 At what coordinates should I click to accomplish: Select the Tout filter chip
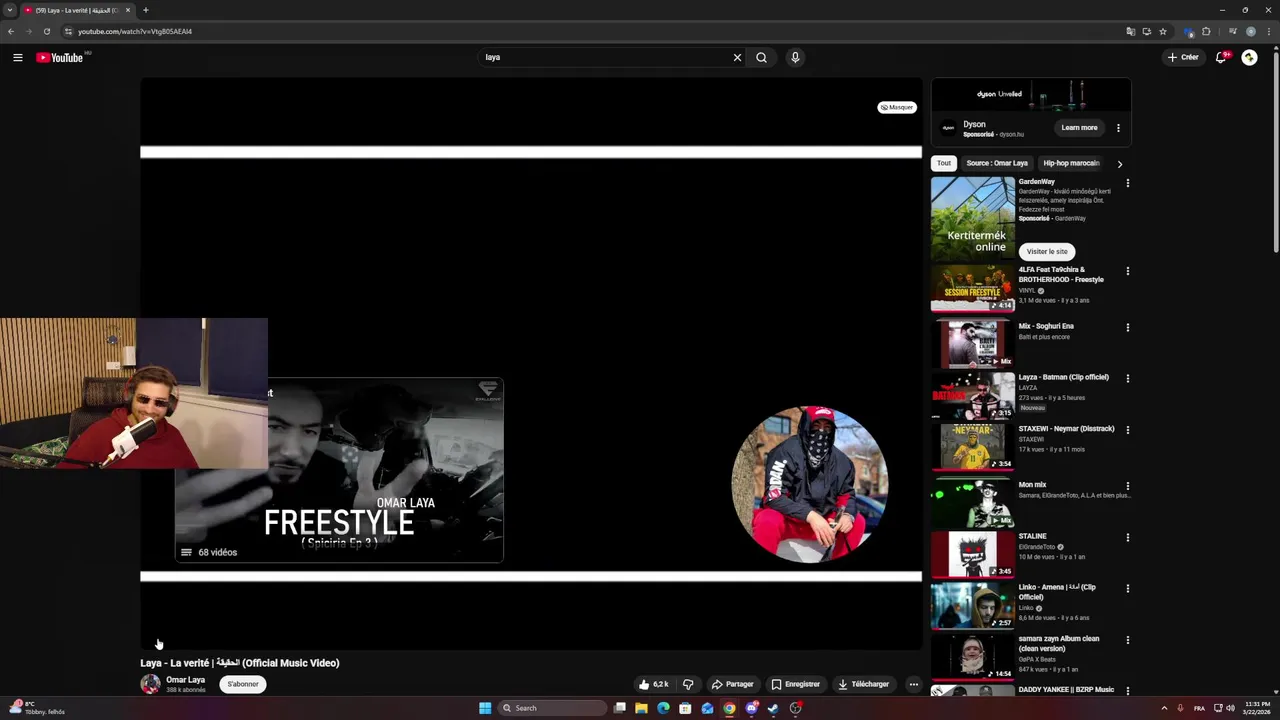coord(944,163)
